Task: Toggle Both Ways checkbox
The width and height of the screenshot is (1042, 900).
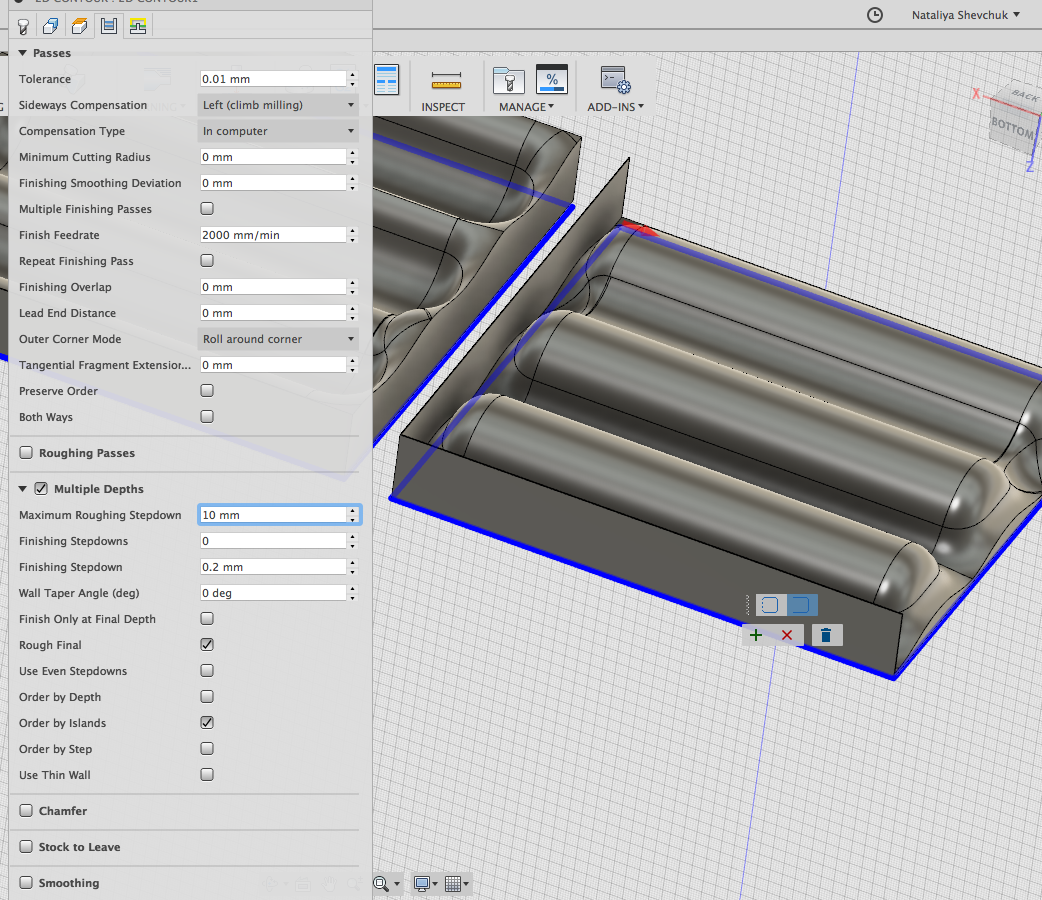Action: click(207, 417)
